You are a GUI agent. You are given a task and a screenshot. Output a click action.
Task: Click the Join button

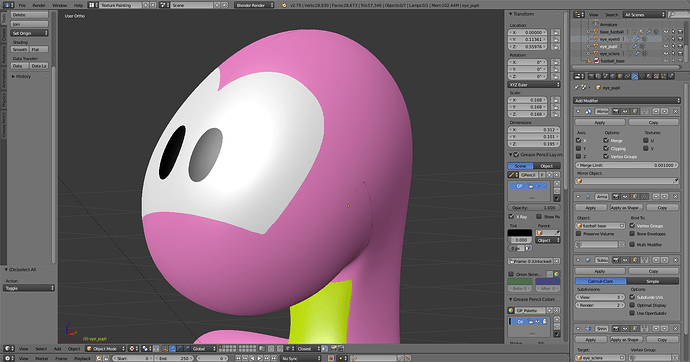tap(29, 24)
